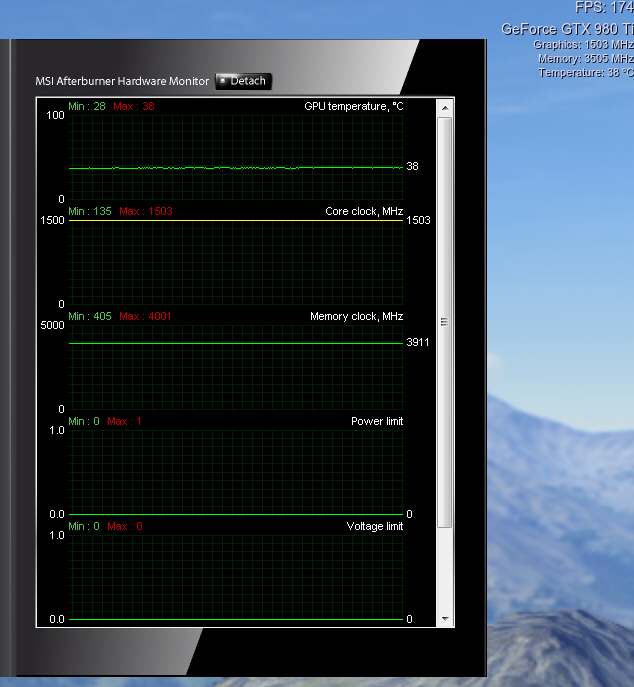Click the current core clock reading 1503
Image resolution: width=634 pixels, height=687 pixels.
tap(418, 220)
